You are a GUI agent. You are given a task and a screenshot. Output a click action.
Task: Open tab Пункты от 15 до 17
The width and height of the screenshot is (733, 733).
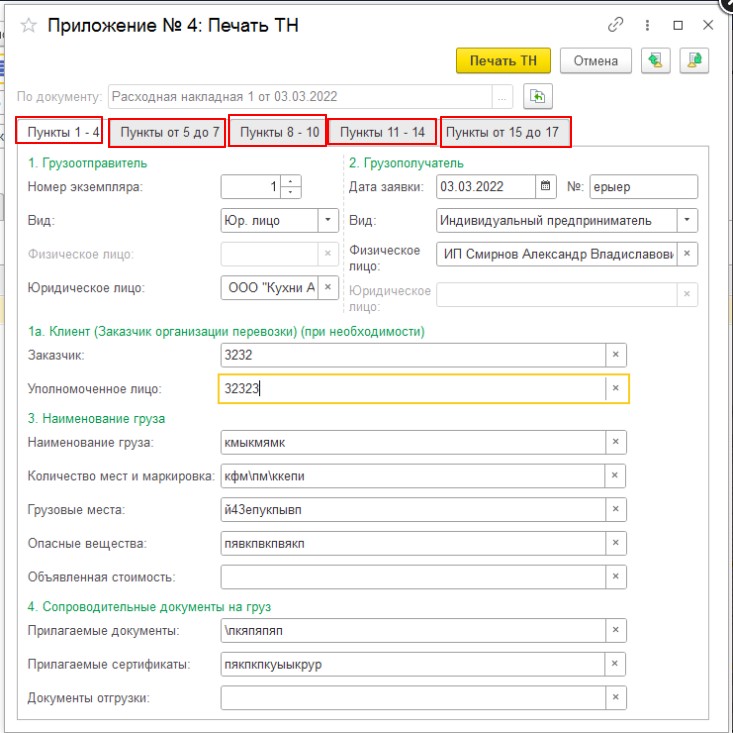(x=505, y=132)
